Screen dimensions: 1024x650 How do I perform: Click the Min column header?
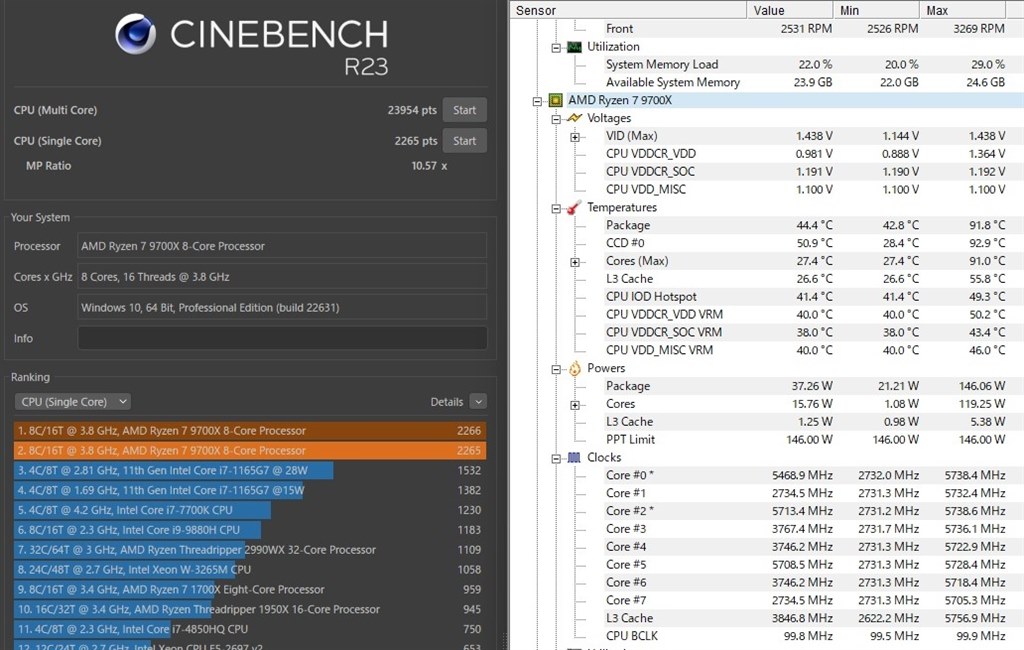point(876,10)
